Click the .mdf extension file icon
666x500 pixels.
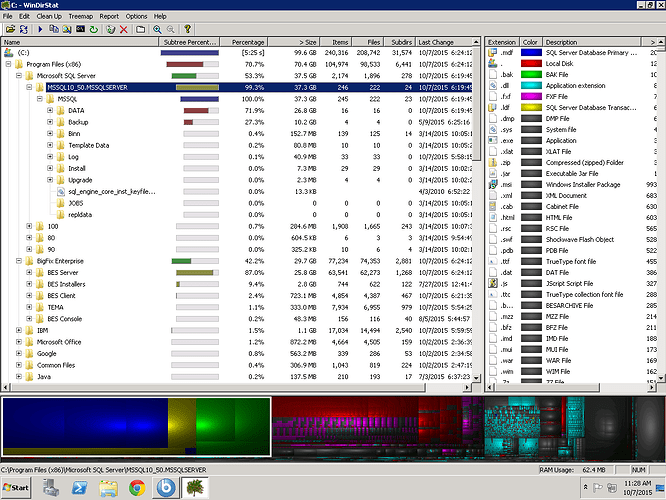(x=493, y=53)
